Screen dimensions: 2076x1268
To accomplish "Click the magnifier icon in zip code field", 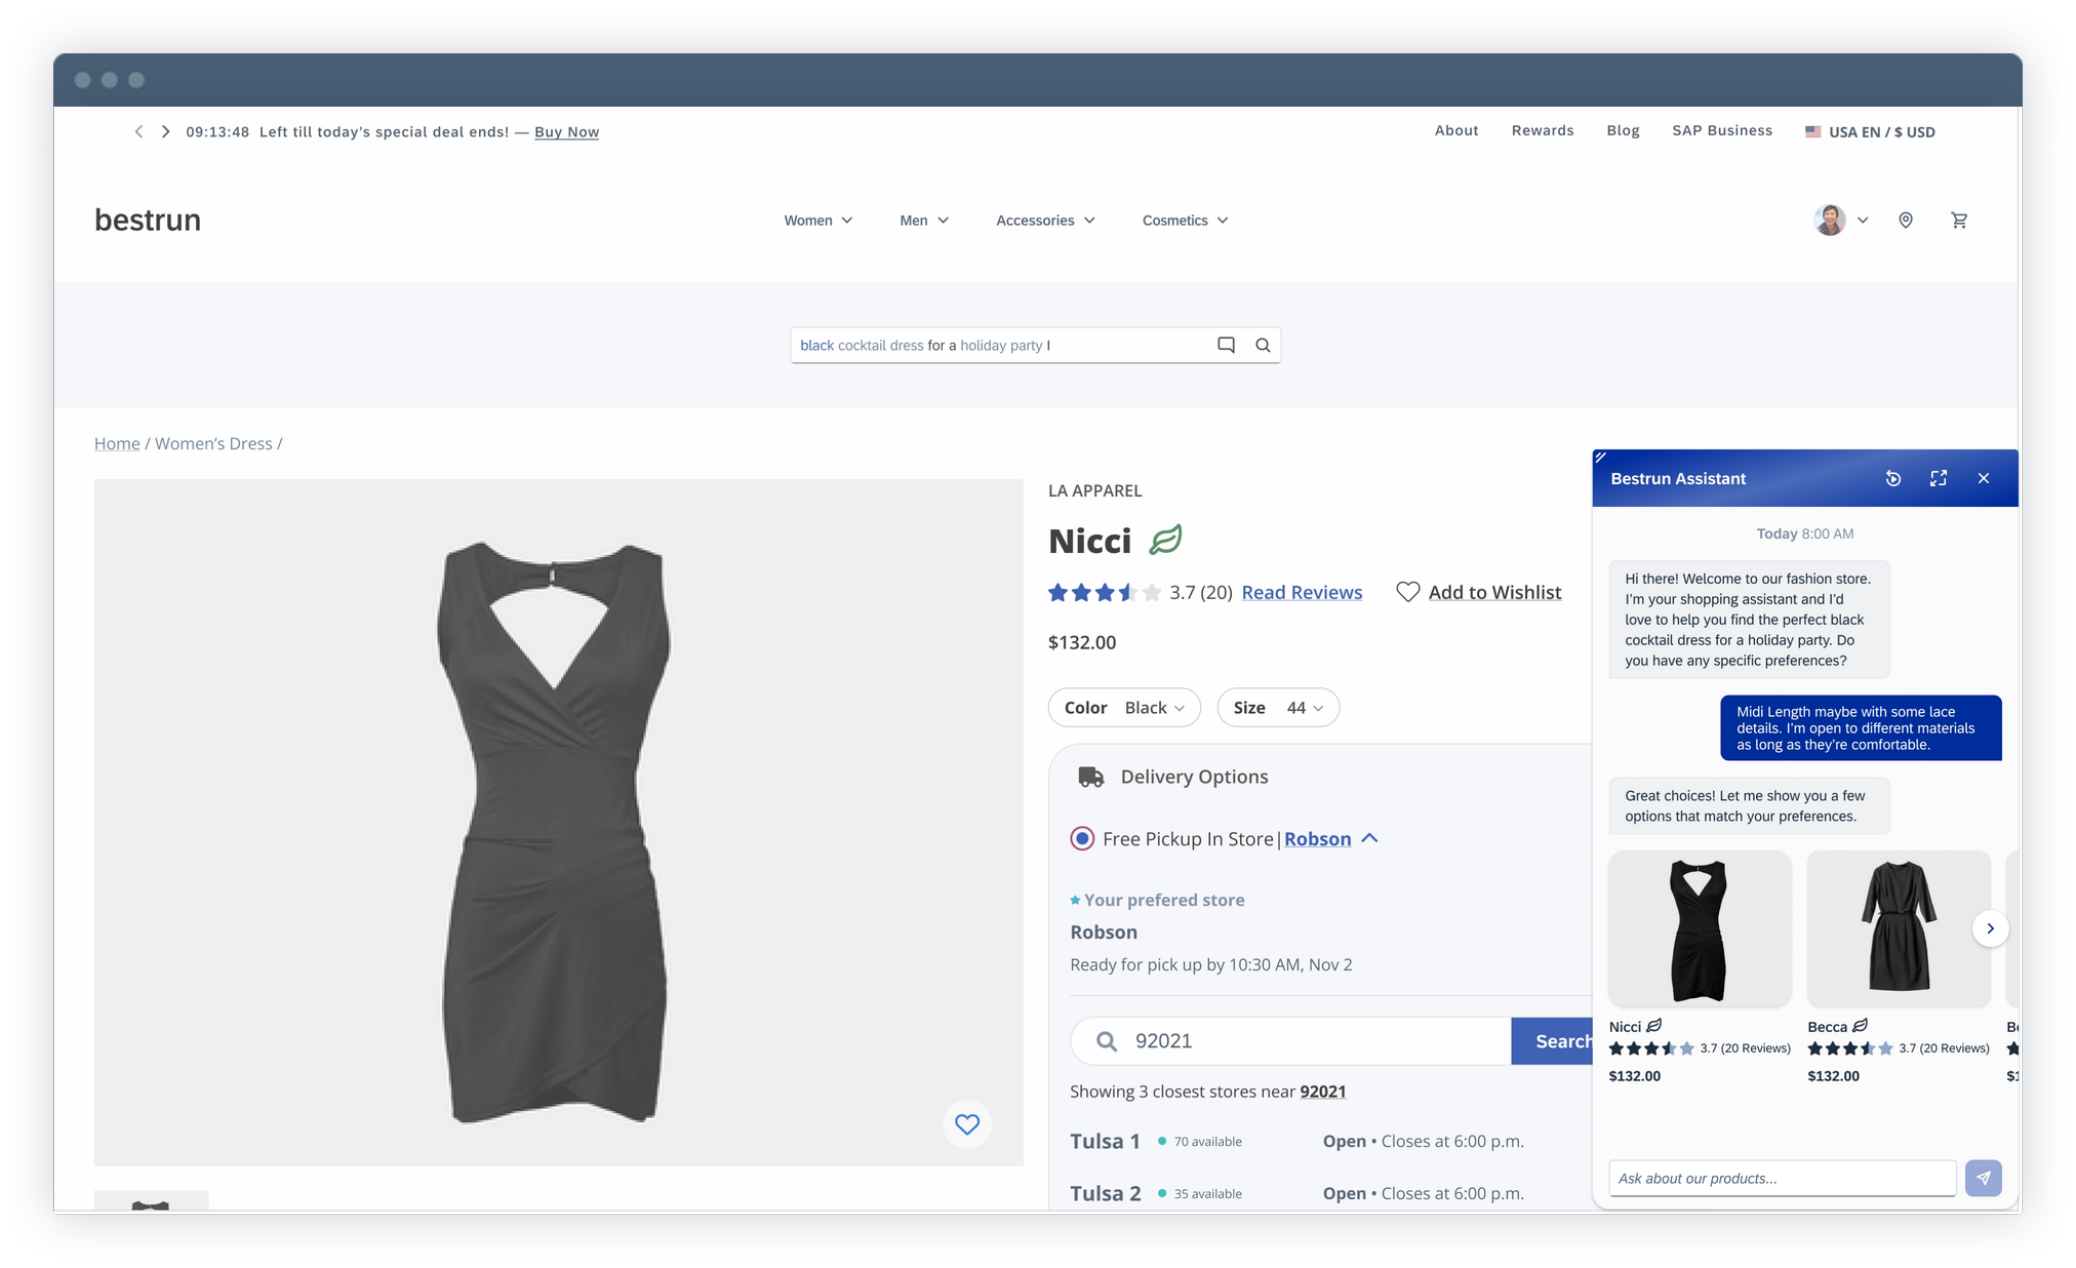I will tap(1106, 1041).
